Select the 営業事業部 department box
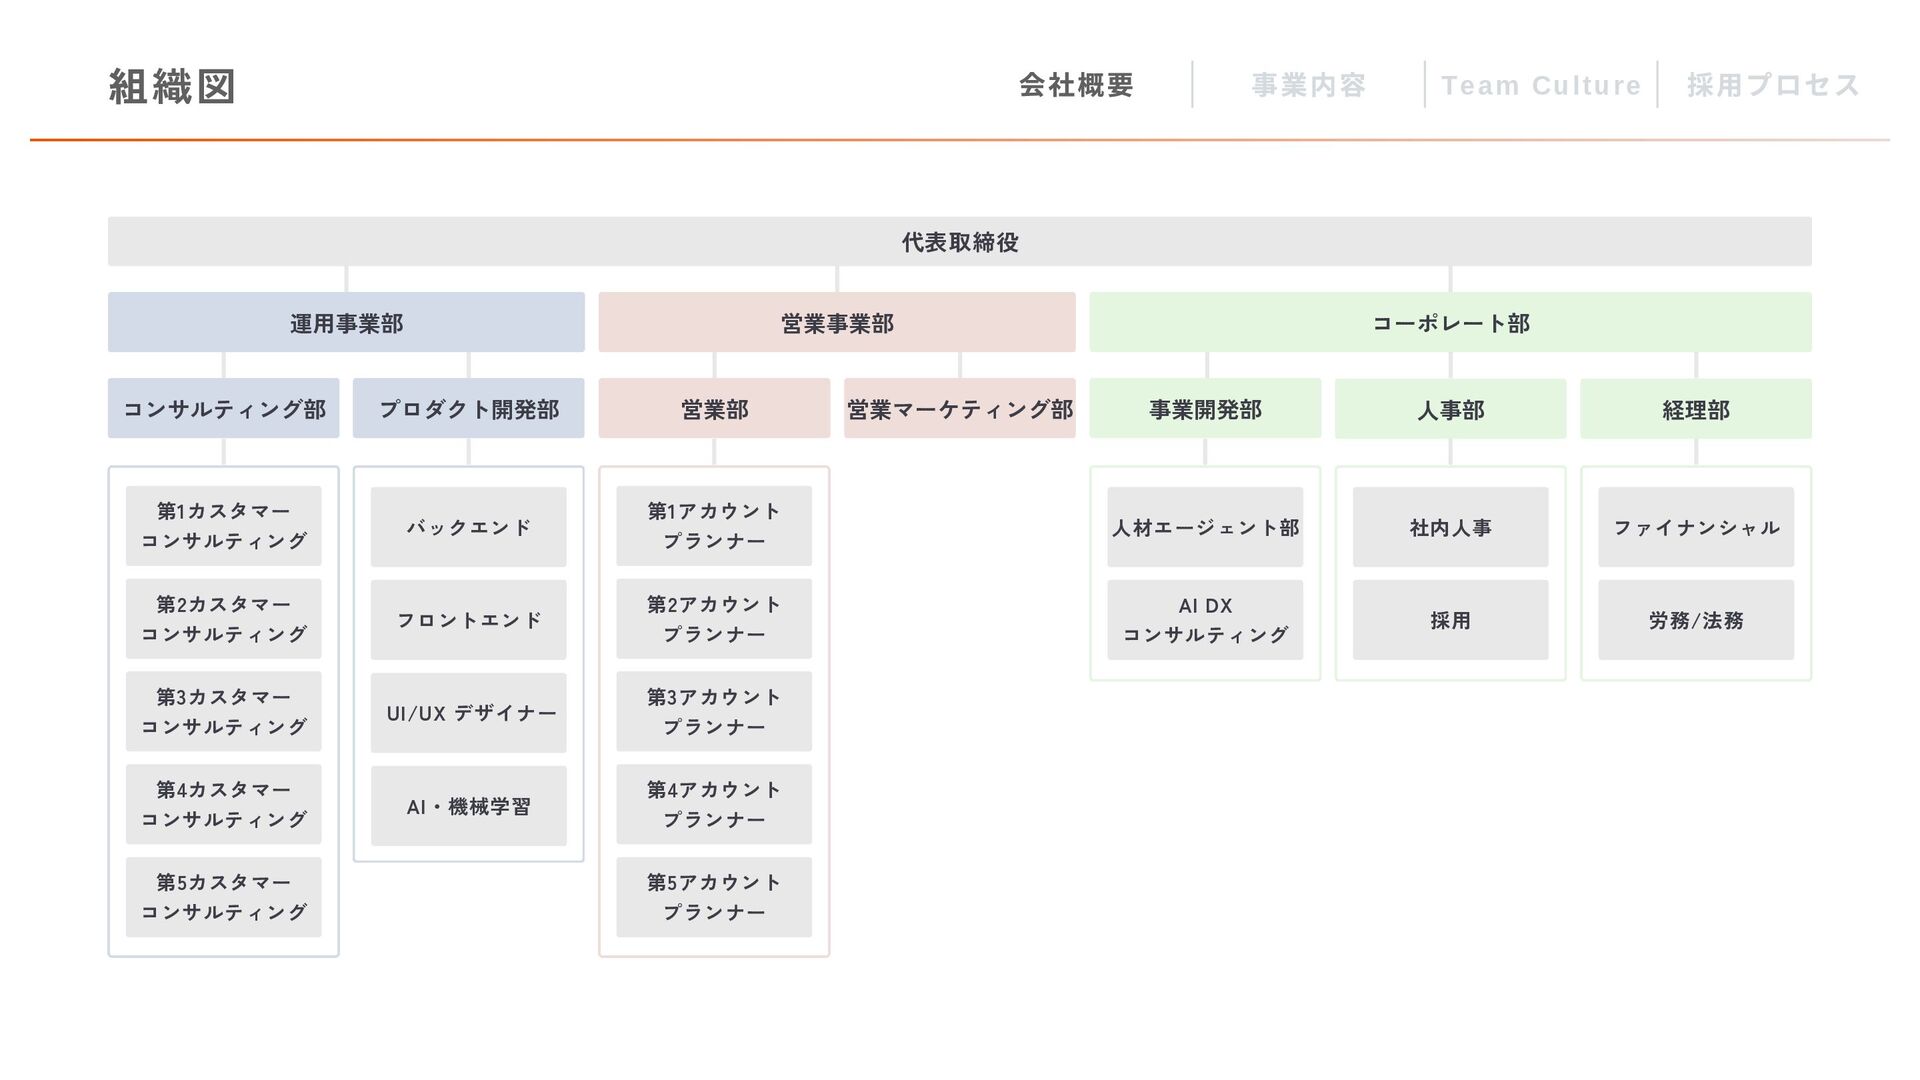 837,323
